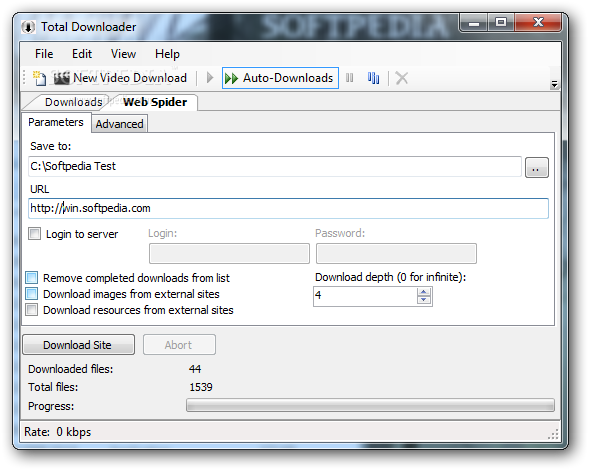
Task: Click the Save to path field
Action: [275, 166]
